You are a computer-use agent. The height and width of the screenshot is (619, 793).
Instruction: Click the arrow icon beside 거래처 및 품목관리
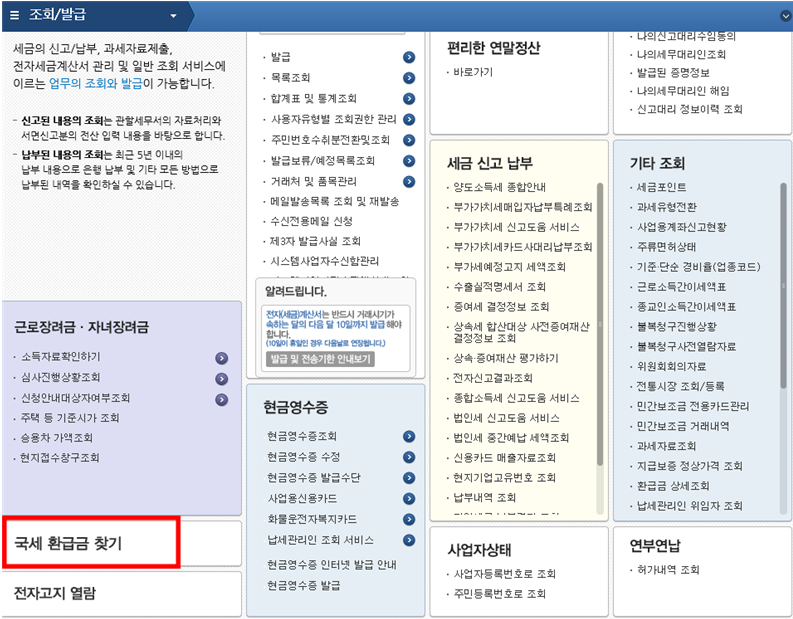pos(409,182)
